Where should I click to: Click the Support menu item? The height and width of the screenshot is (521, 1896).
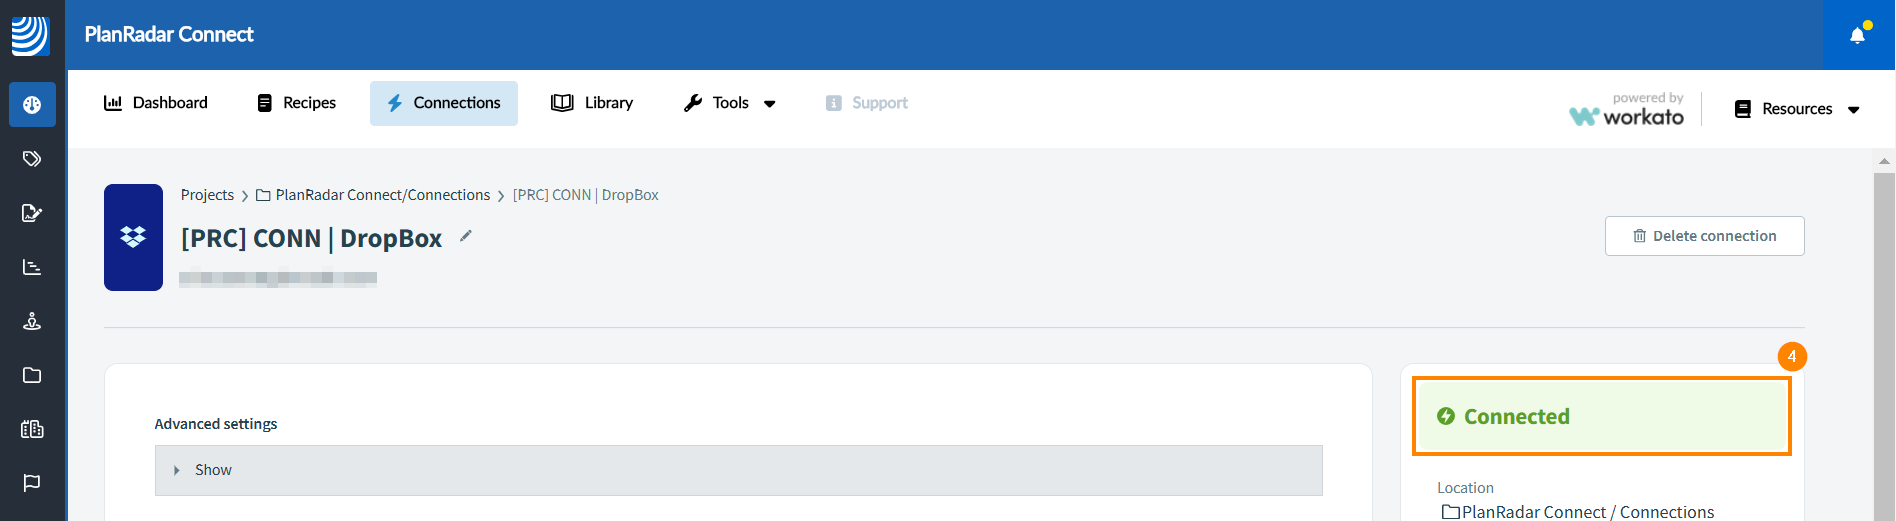tap(867, 103)
